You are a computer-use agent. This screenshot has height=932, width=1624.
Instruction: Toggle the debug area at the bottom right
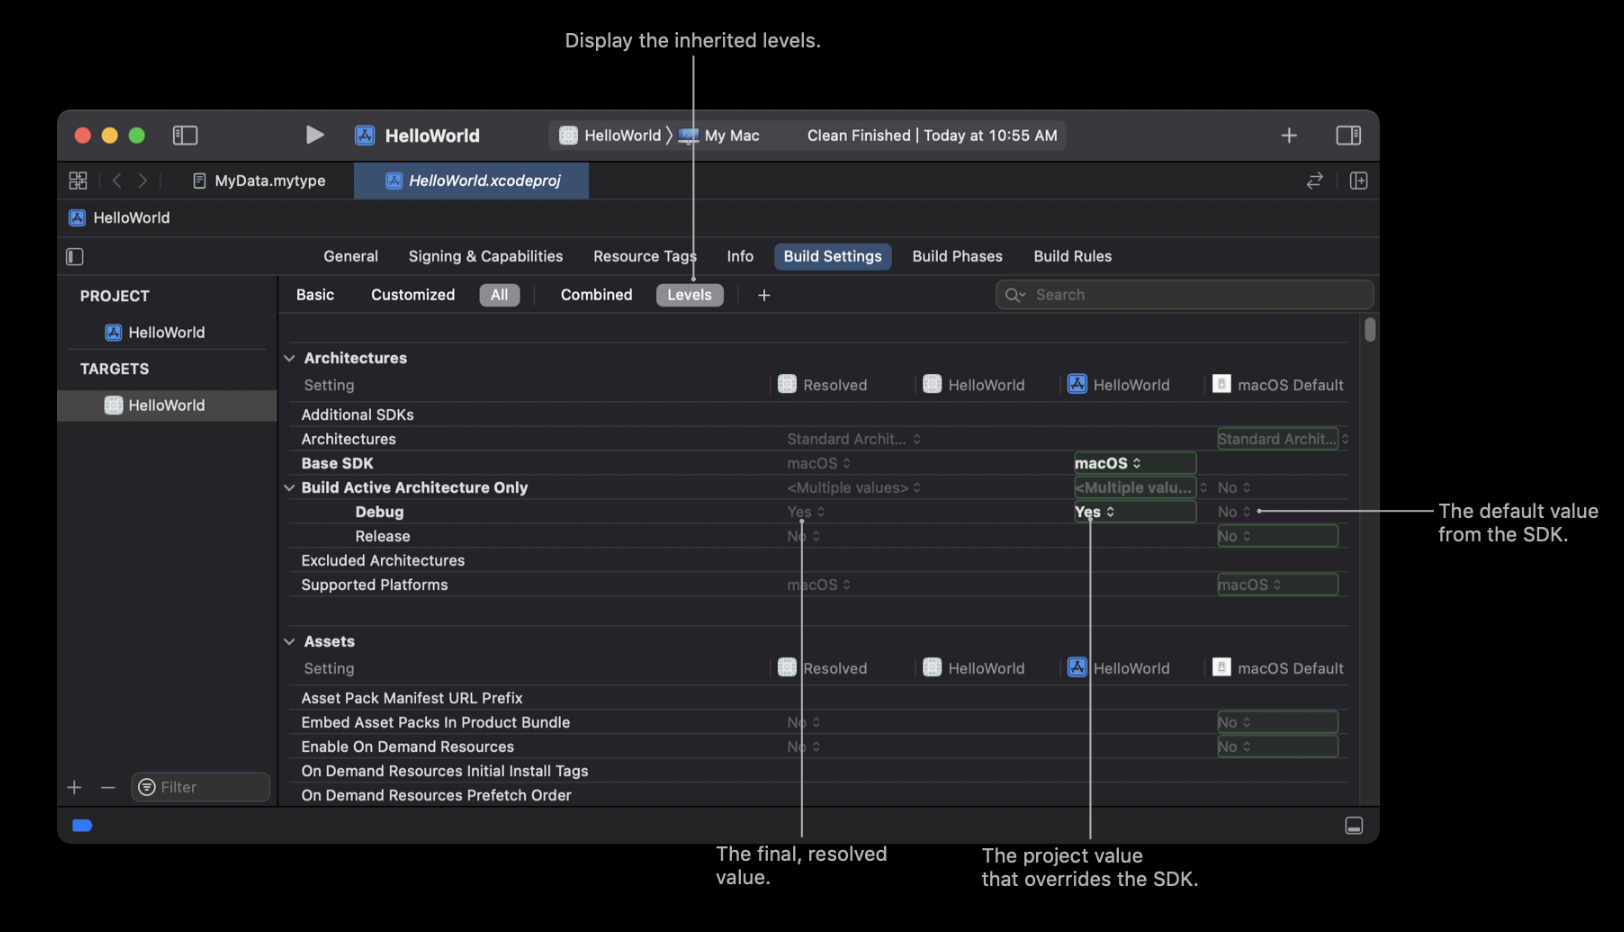(x=1354, y=825)
